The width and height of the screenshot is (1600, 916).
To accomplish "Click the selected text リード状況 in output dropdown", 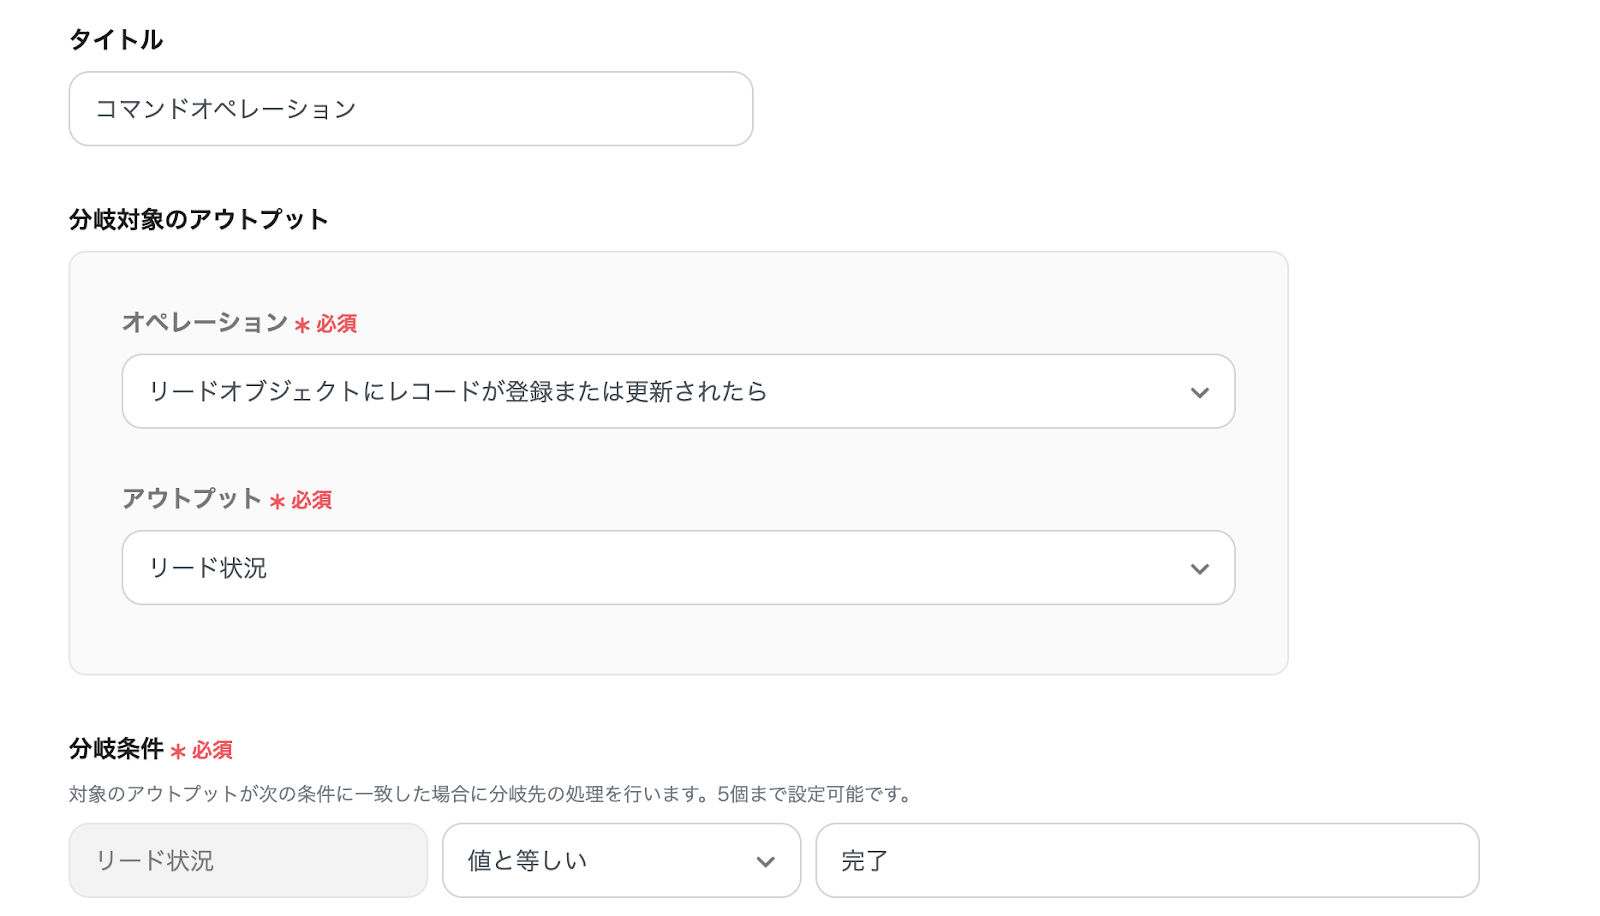I will [x=208, y=568].
